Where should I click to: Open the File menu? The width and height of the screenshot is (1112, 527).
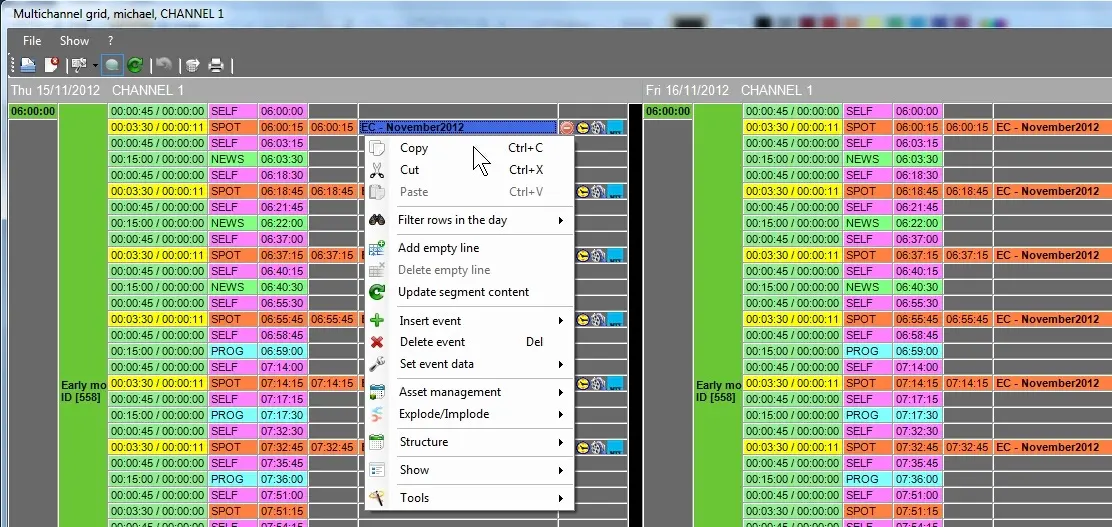(x=32, y=41)
